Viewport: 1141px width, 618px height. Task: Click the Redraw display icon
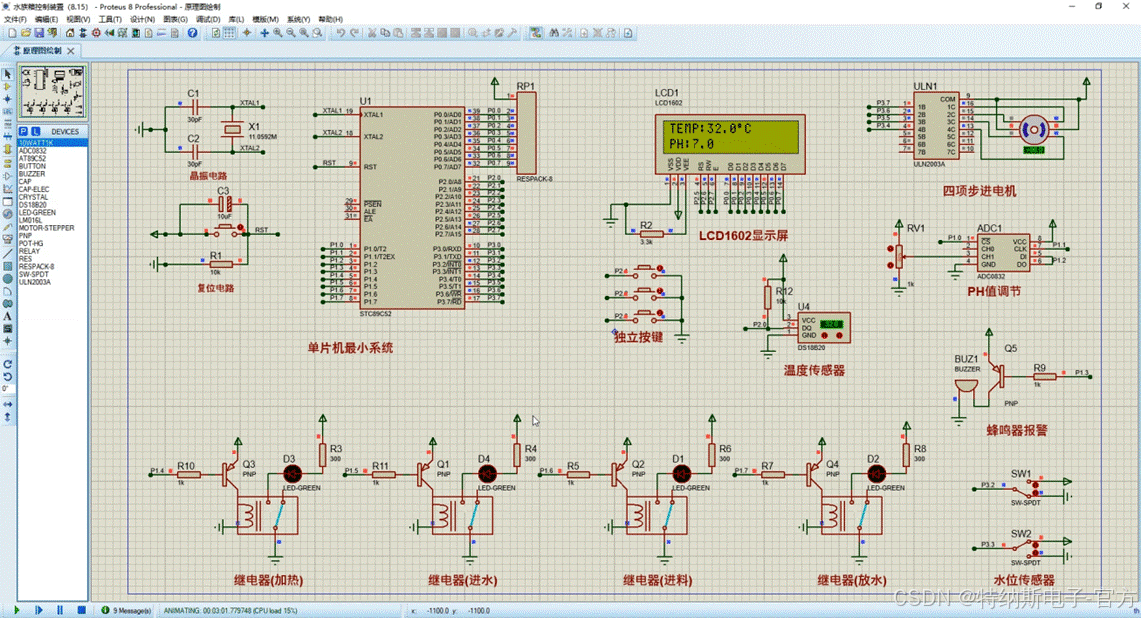(216, 33)
